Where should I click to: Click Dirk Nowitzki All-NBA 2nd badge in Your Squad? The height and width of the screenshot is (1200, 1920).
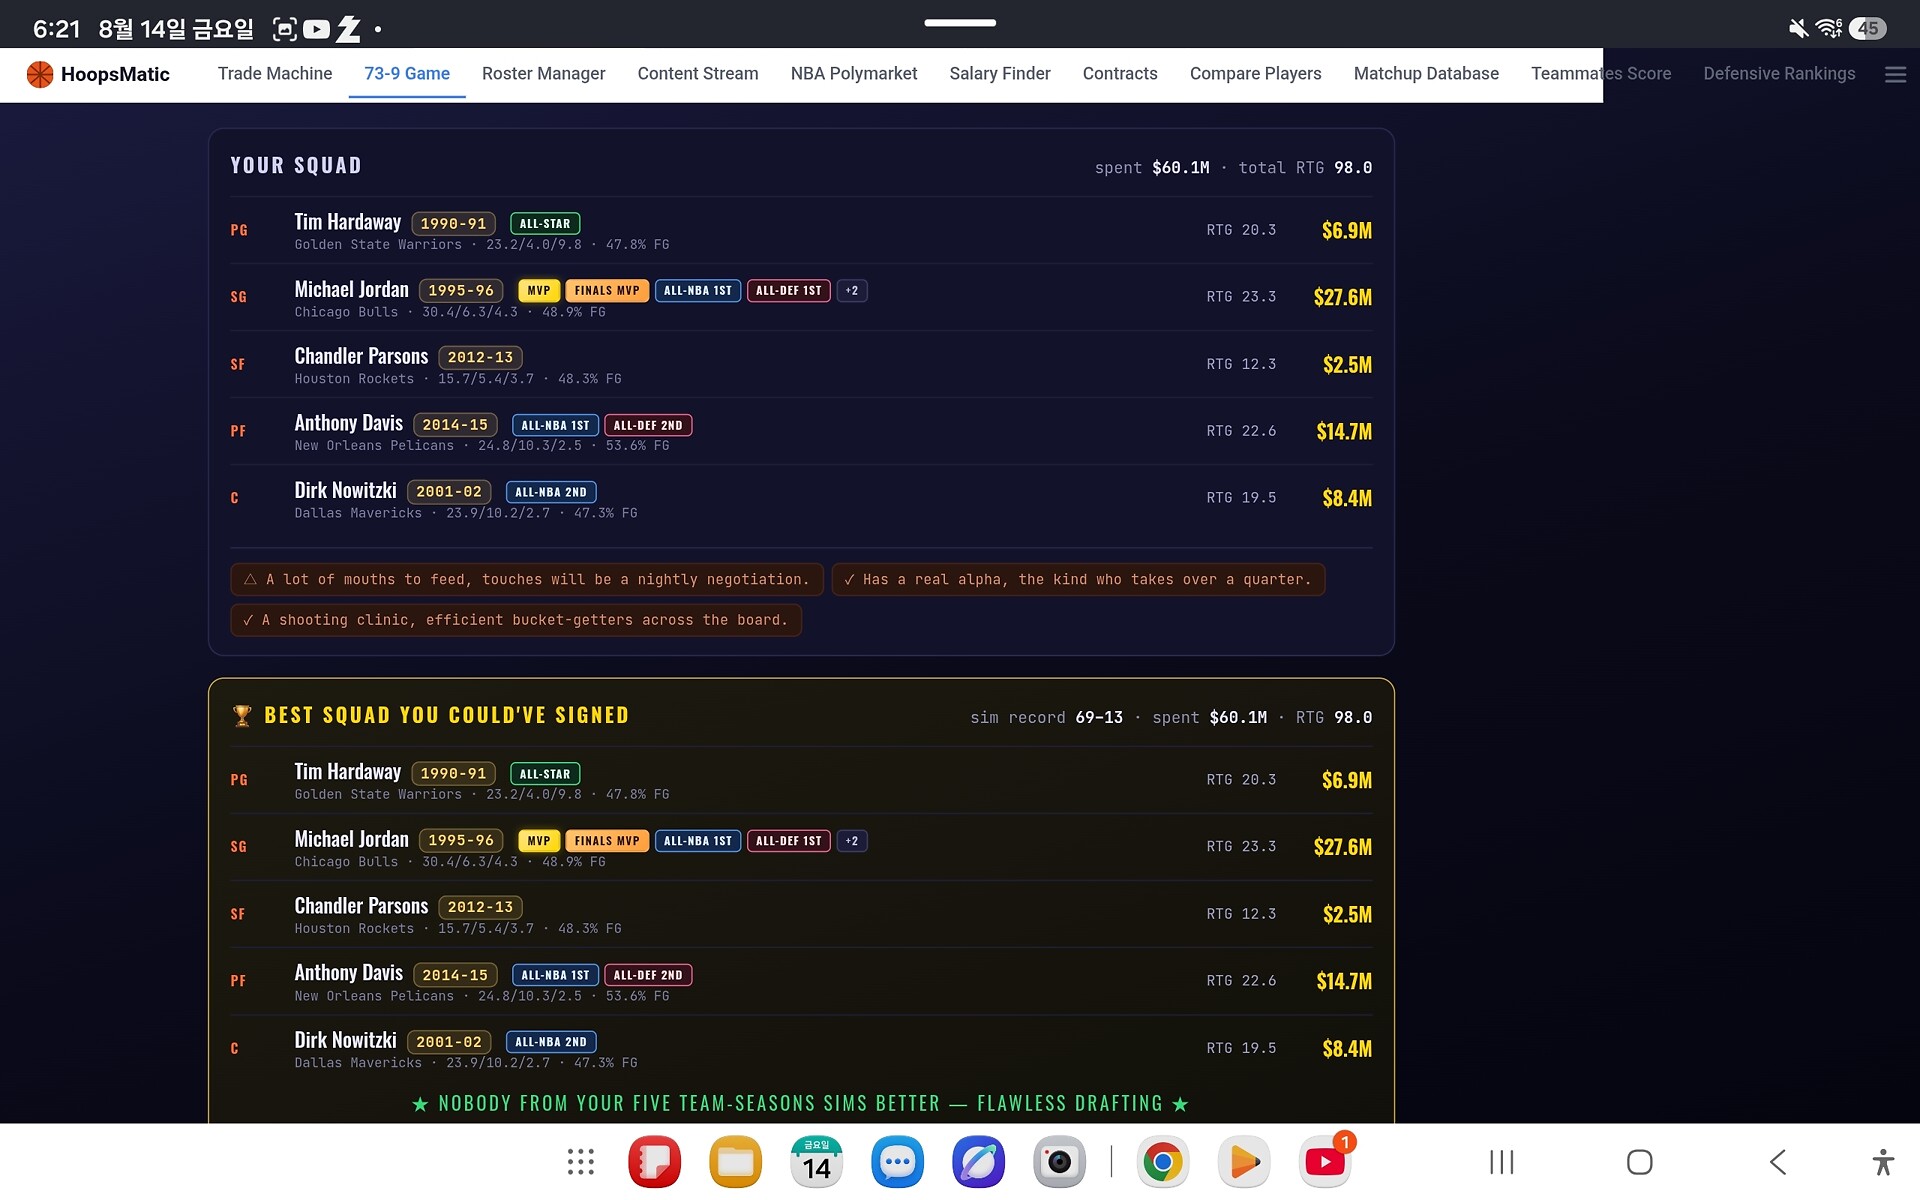[x=551, y=492]
